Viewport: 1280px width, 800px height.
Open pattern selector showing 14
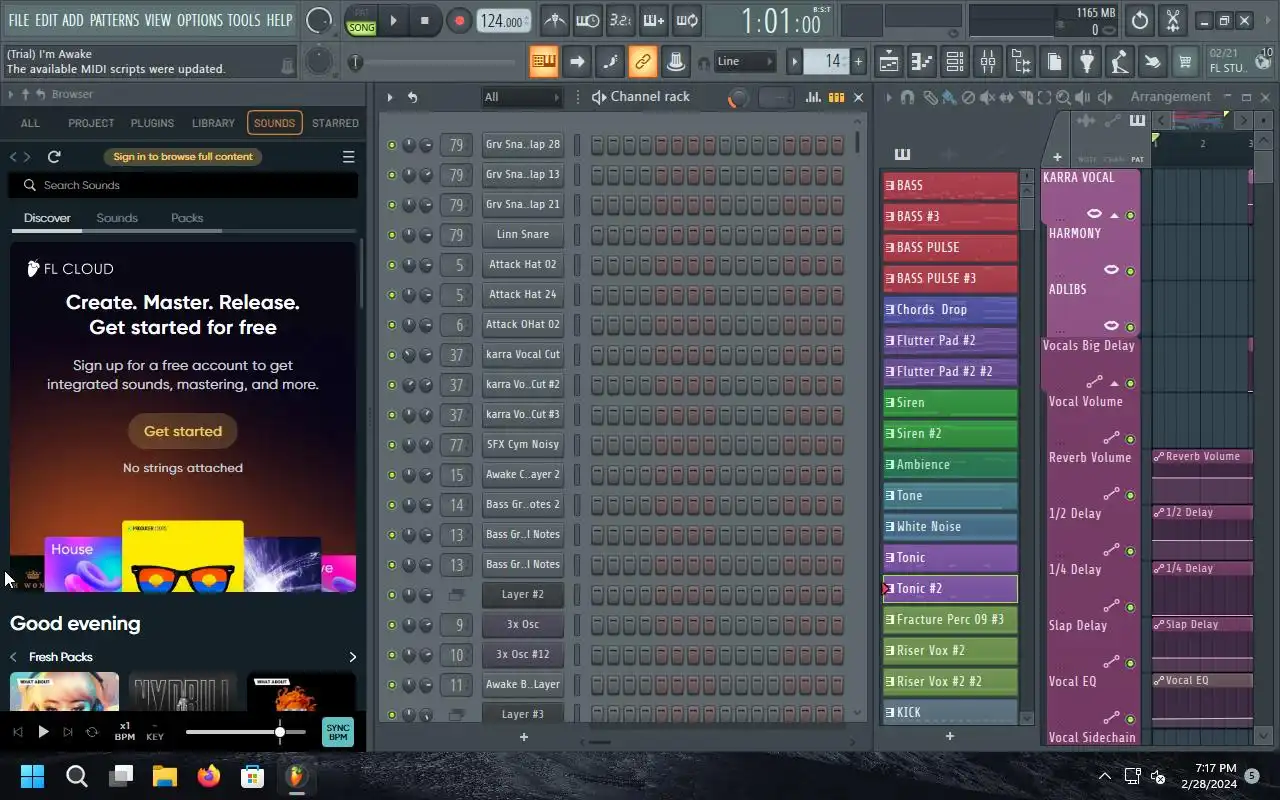coord(828,62)
